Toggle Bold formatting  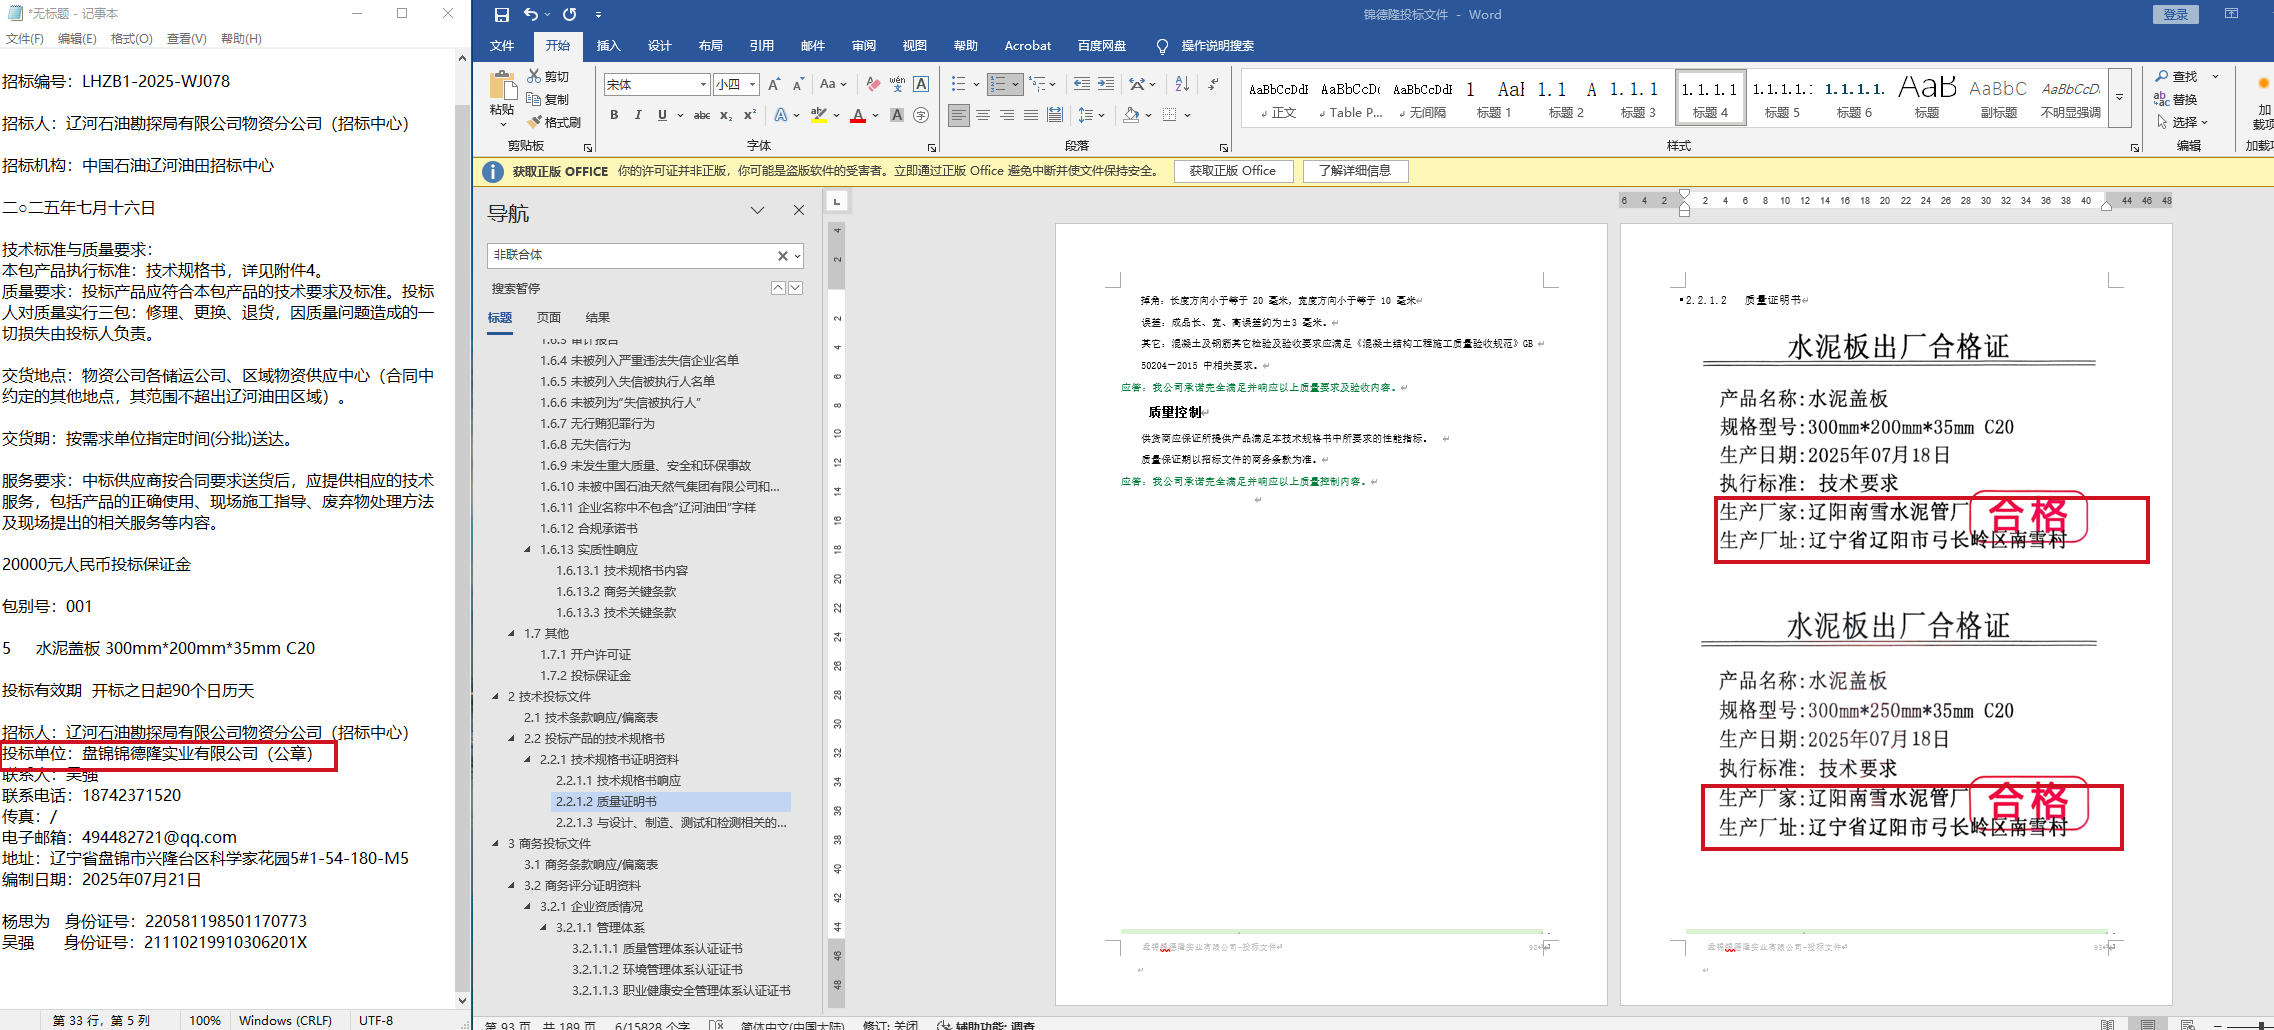point(614,116)
